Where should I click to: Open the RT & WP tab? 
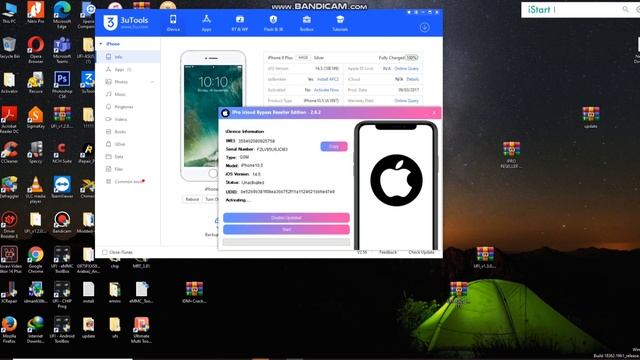240,23
